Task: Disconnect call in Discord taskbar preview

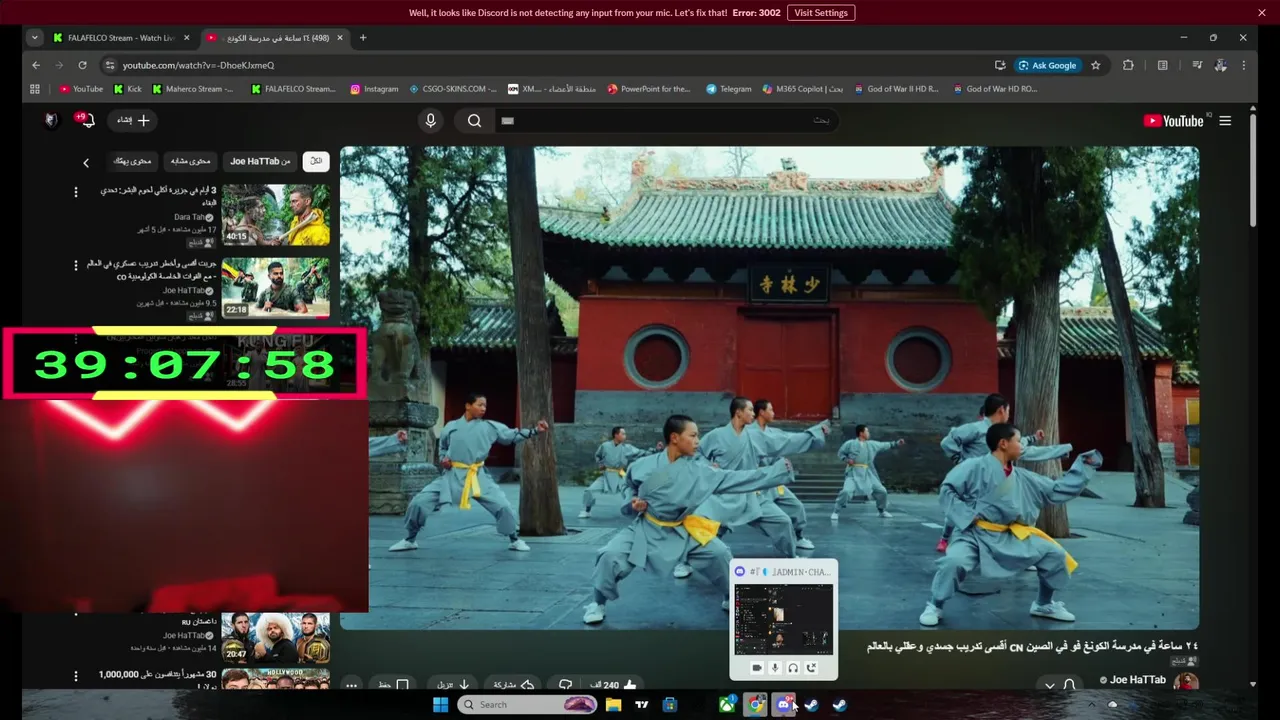Action: tap(812, 667)
